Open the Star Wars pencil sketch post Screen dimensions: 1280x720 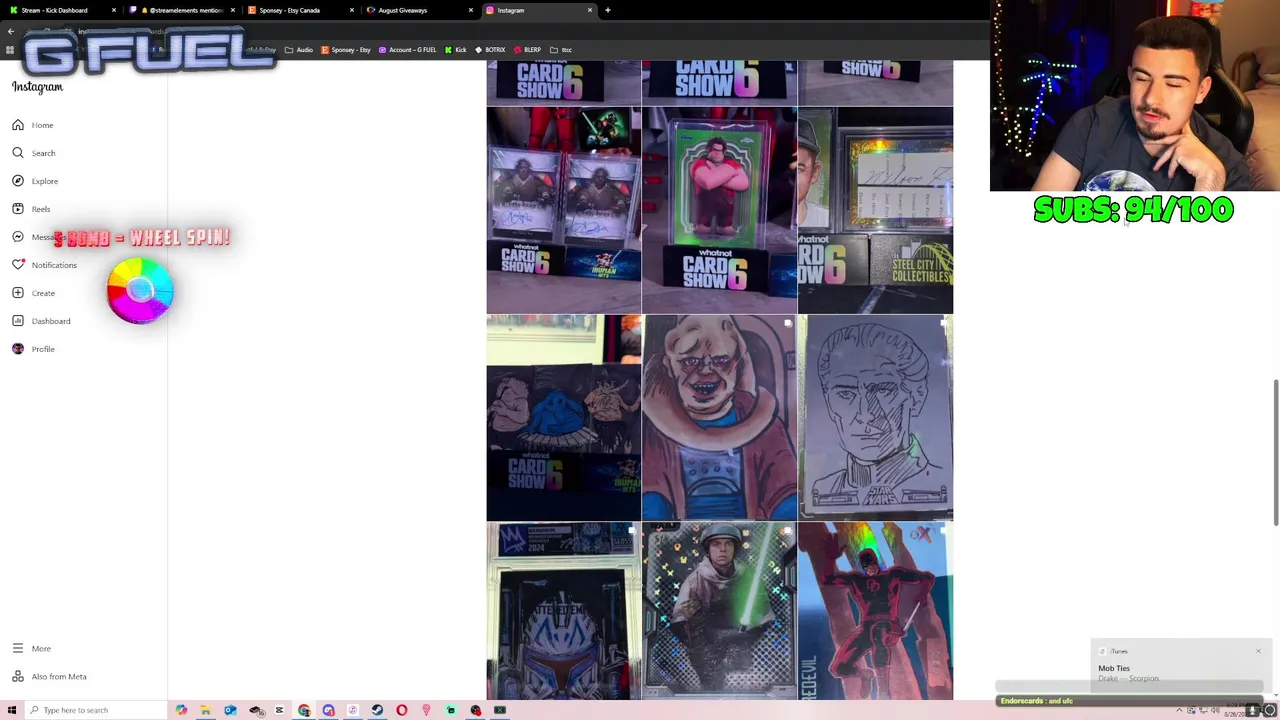pyautogui.click(x=876, y=418)
